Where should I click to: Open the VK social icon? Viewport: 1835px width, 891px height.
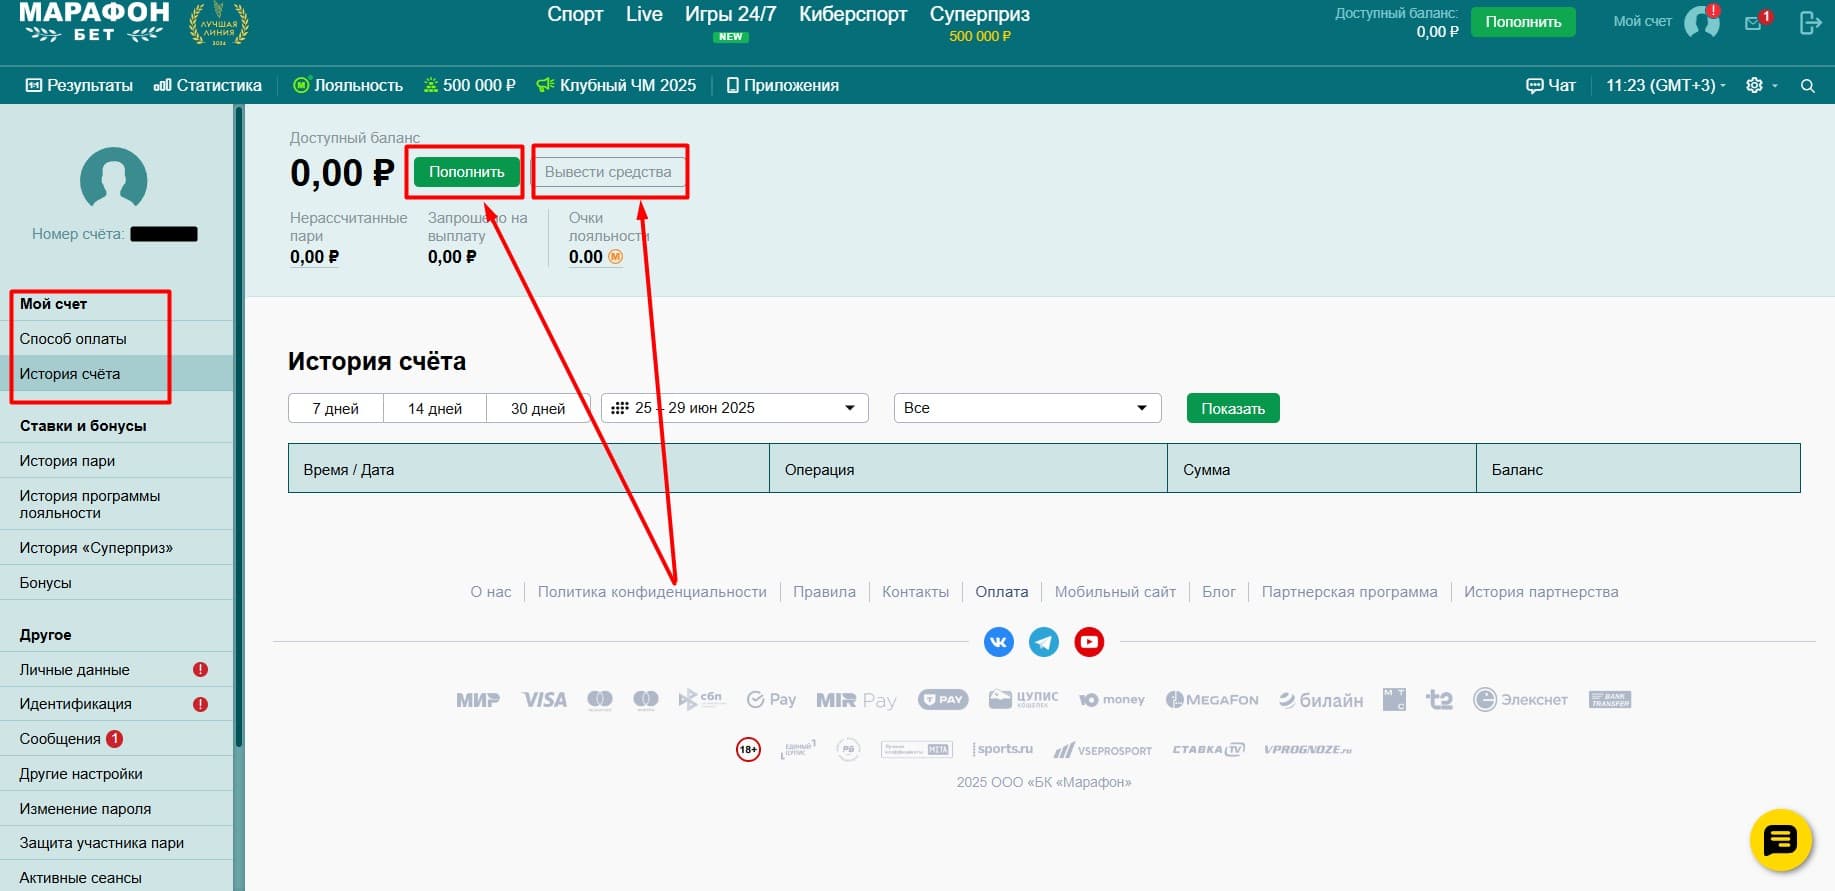(999, 642)
